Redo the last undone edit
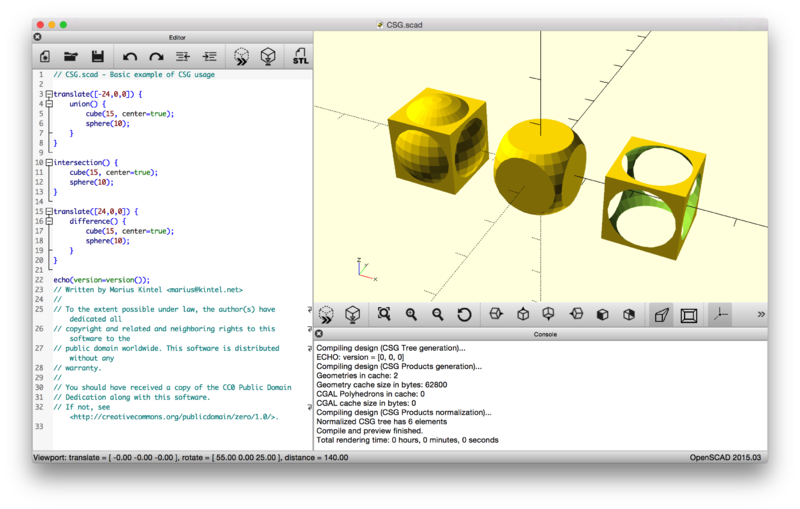 (x=156, y=57)
